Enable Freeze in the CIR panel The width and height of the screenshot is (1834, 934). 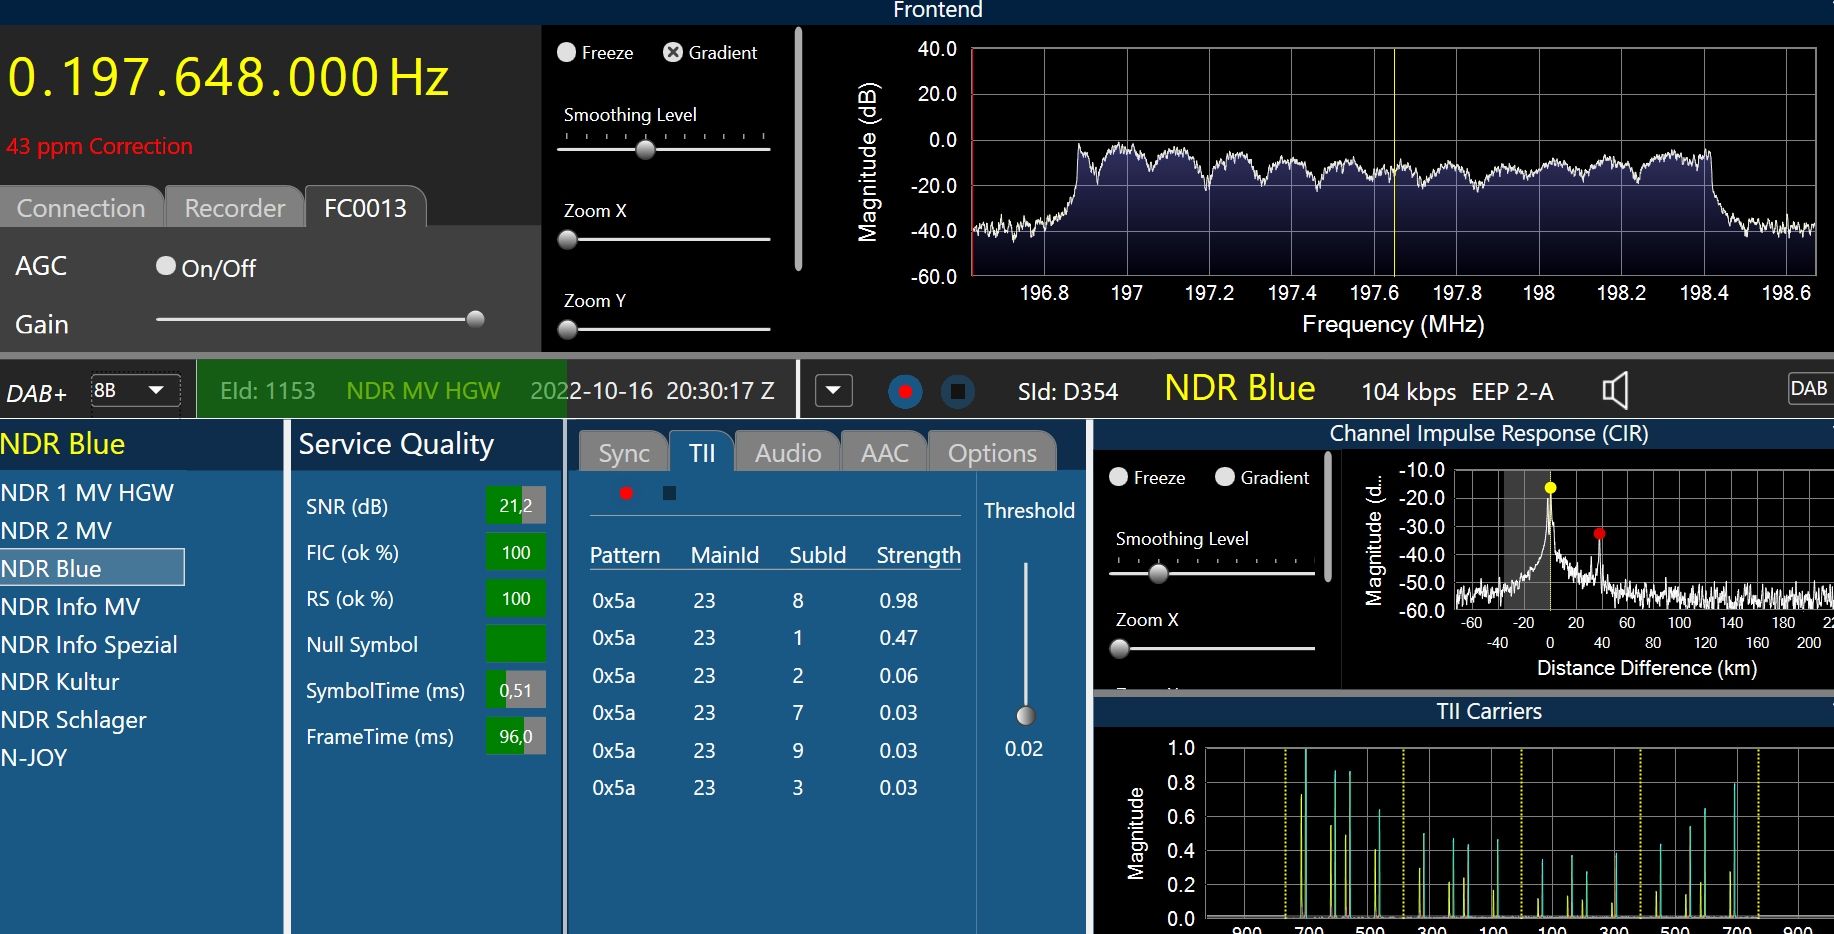click(x=1119, y=477)
